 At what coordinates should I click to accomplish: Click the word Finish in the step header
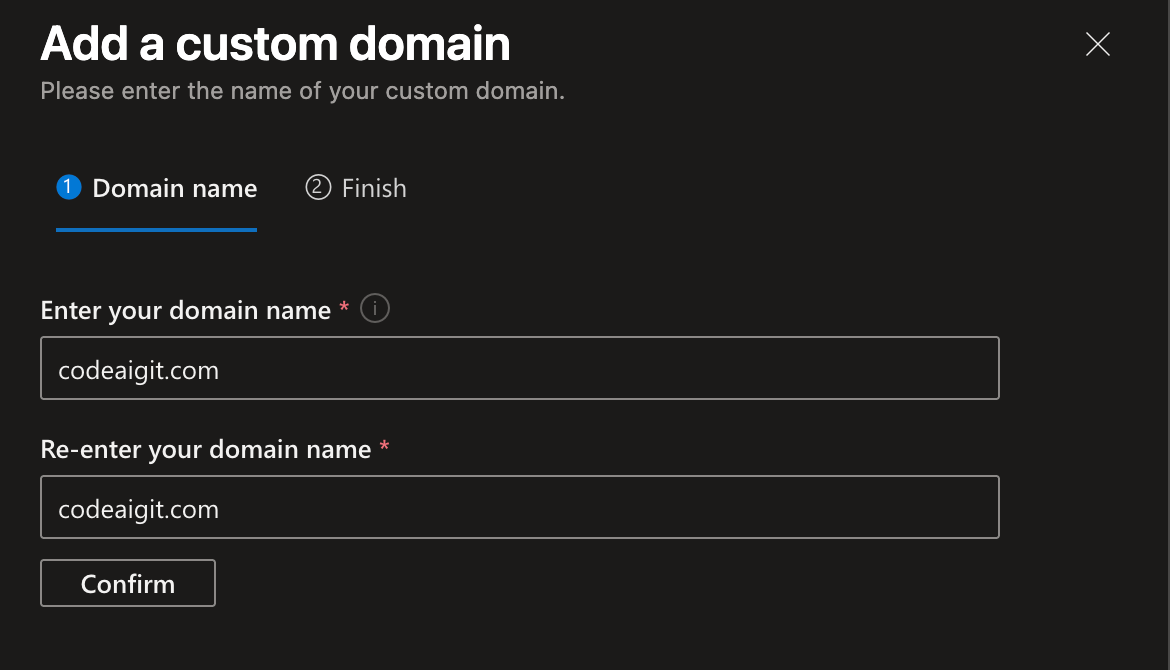(x=374, y=188)
